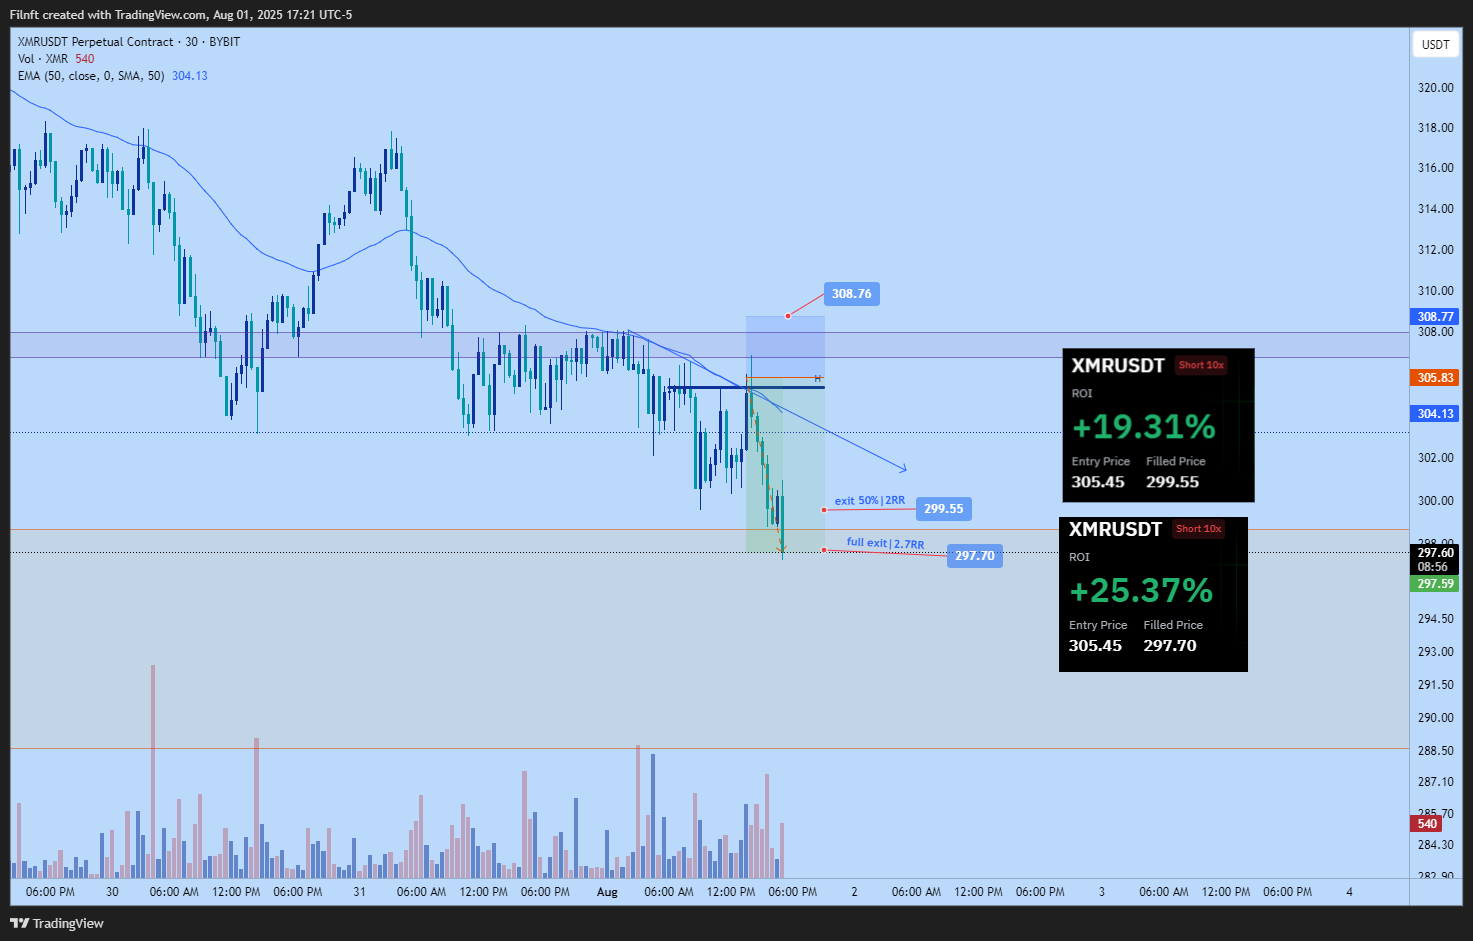This screenshot has width=1473, height=941.
Task: Click the XMRUSDT Perpetual Contract chart title
Action: (x=129, y=42)
